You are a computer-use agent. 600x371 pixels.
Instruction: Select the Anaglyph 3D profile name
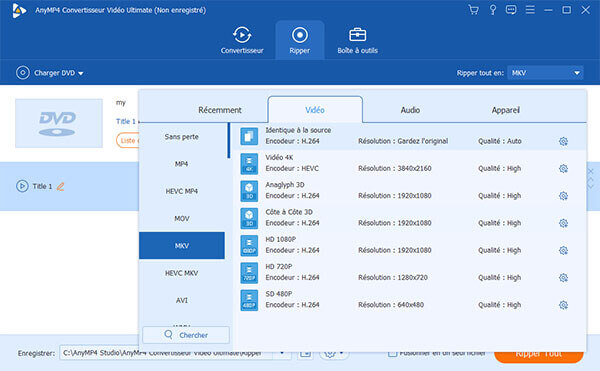(x=285, y=185)
